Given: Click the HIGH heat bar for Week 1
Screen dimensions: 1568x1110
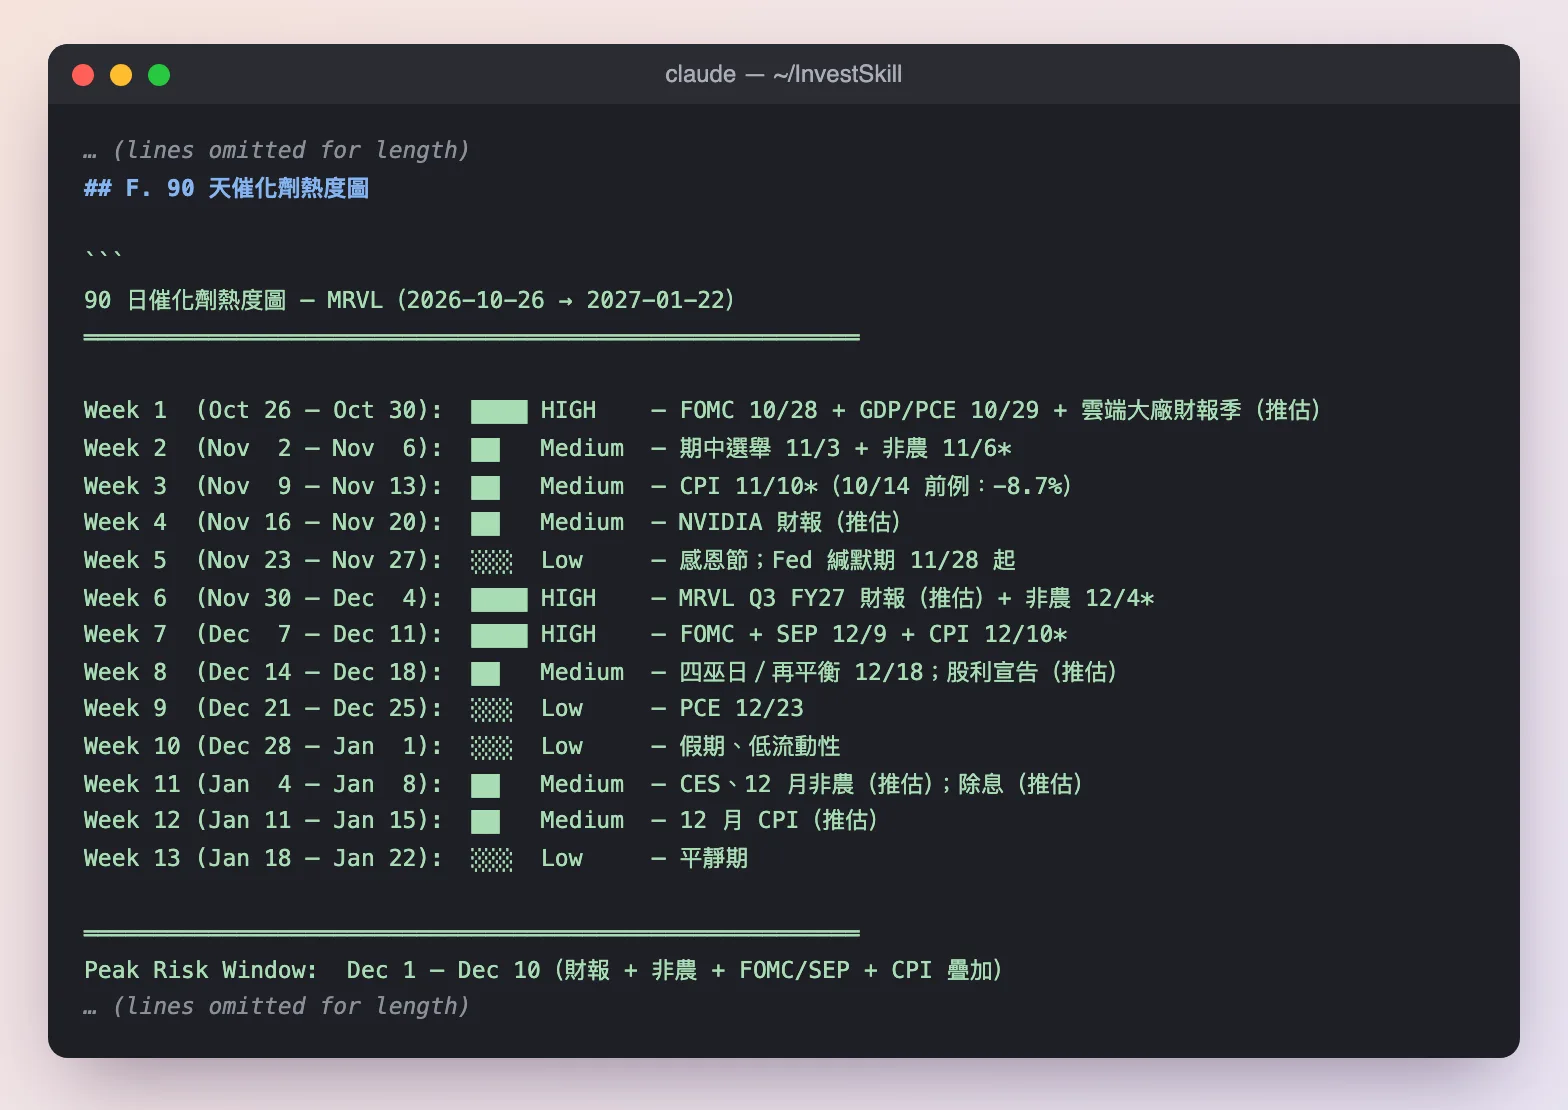Looking at the screenshot, I should (x=499, y=411).
